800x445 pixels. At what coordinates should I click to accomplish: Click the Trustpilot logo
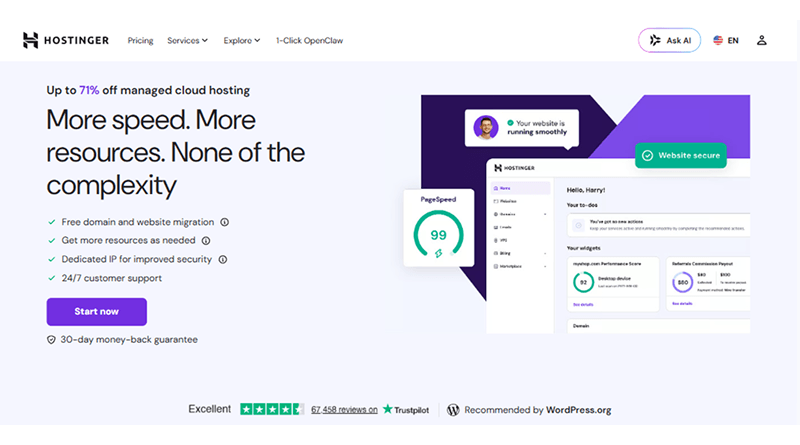pyautogui.click(x=406, y=409)
